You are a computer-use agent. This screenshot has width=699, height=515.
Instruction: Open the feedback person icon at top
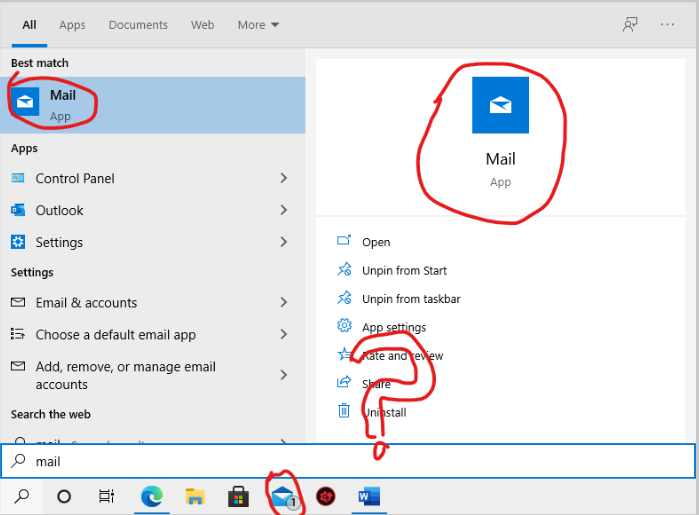pos(630,25)
